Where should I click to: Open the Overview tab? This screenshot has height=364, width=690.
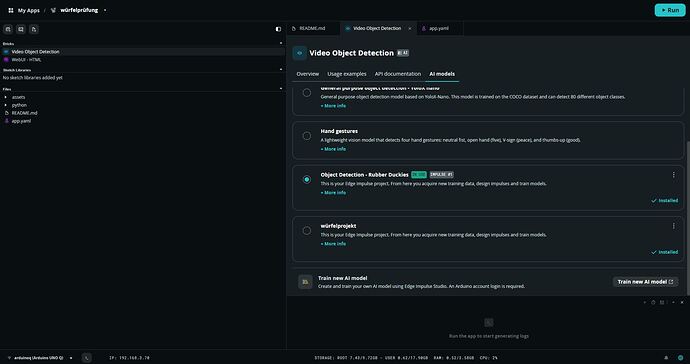pos(308,74)
